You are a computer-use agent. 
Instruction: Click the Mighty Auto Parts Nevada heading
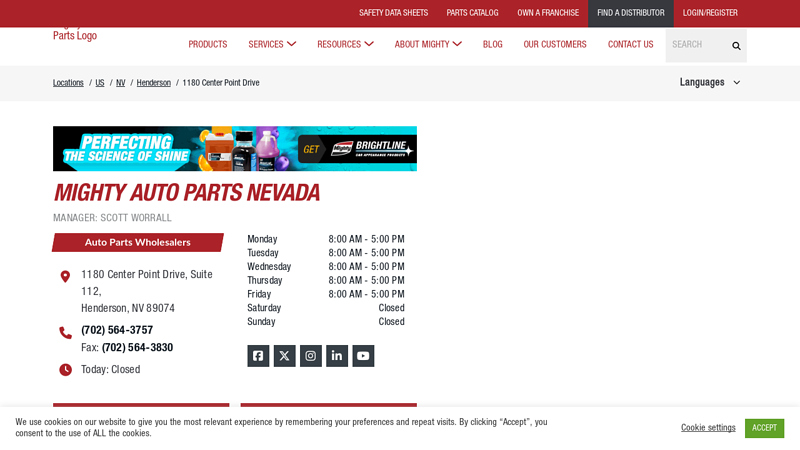187,193
